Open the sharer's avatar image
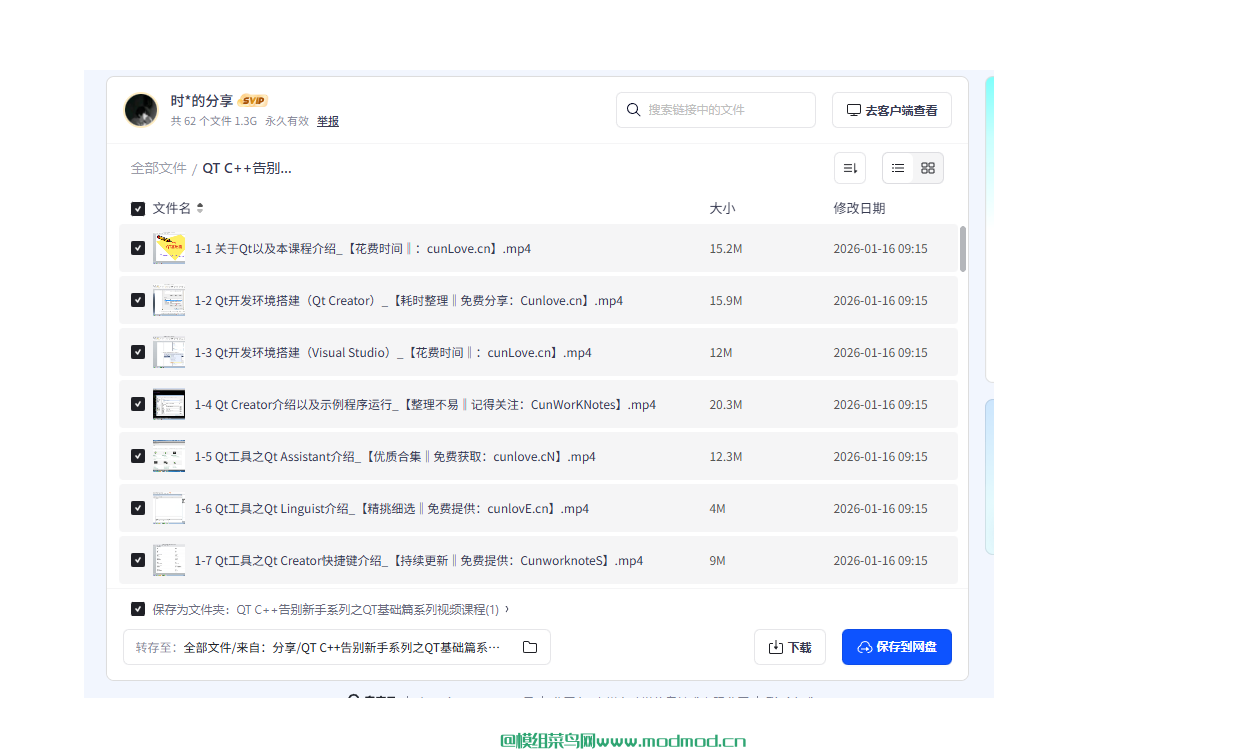This screenshot has height=749, width=1246. 141,110
